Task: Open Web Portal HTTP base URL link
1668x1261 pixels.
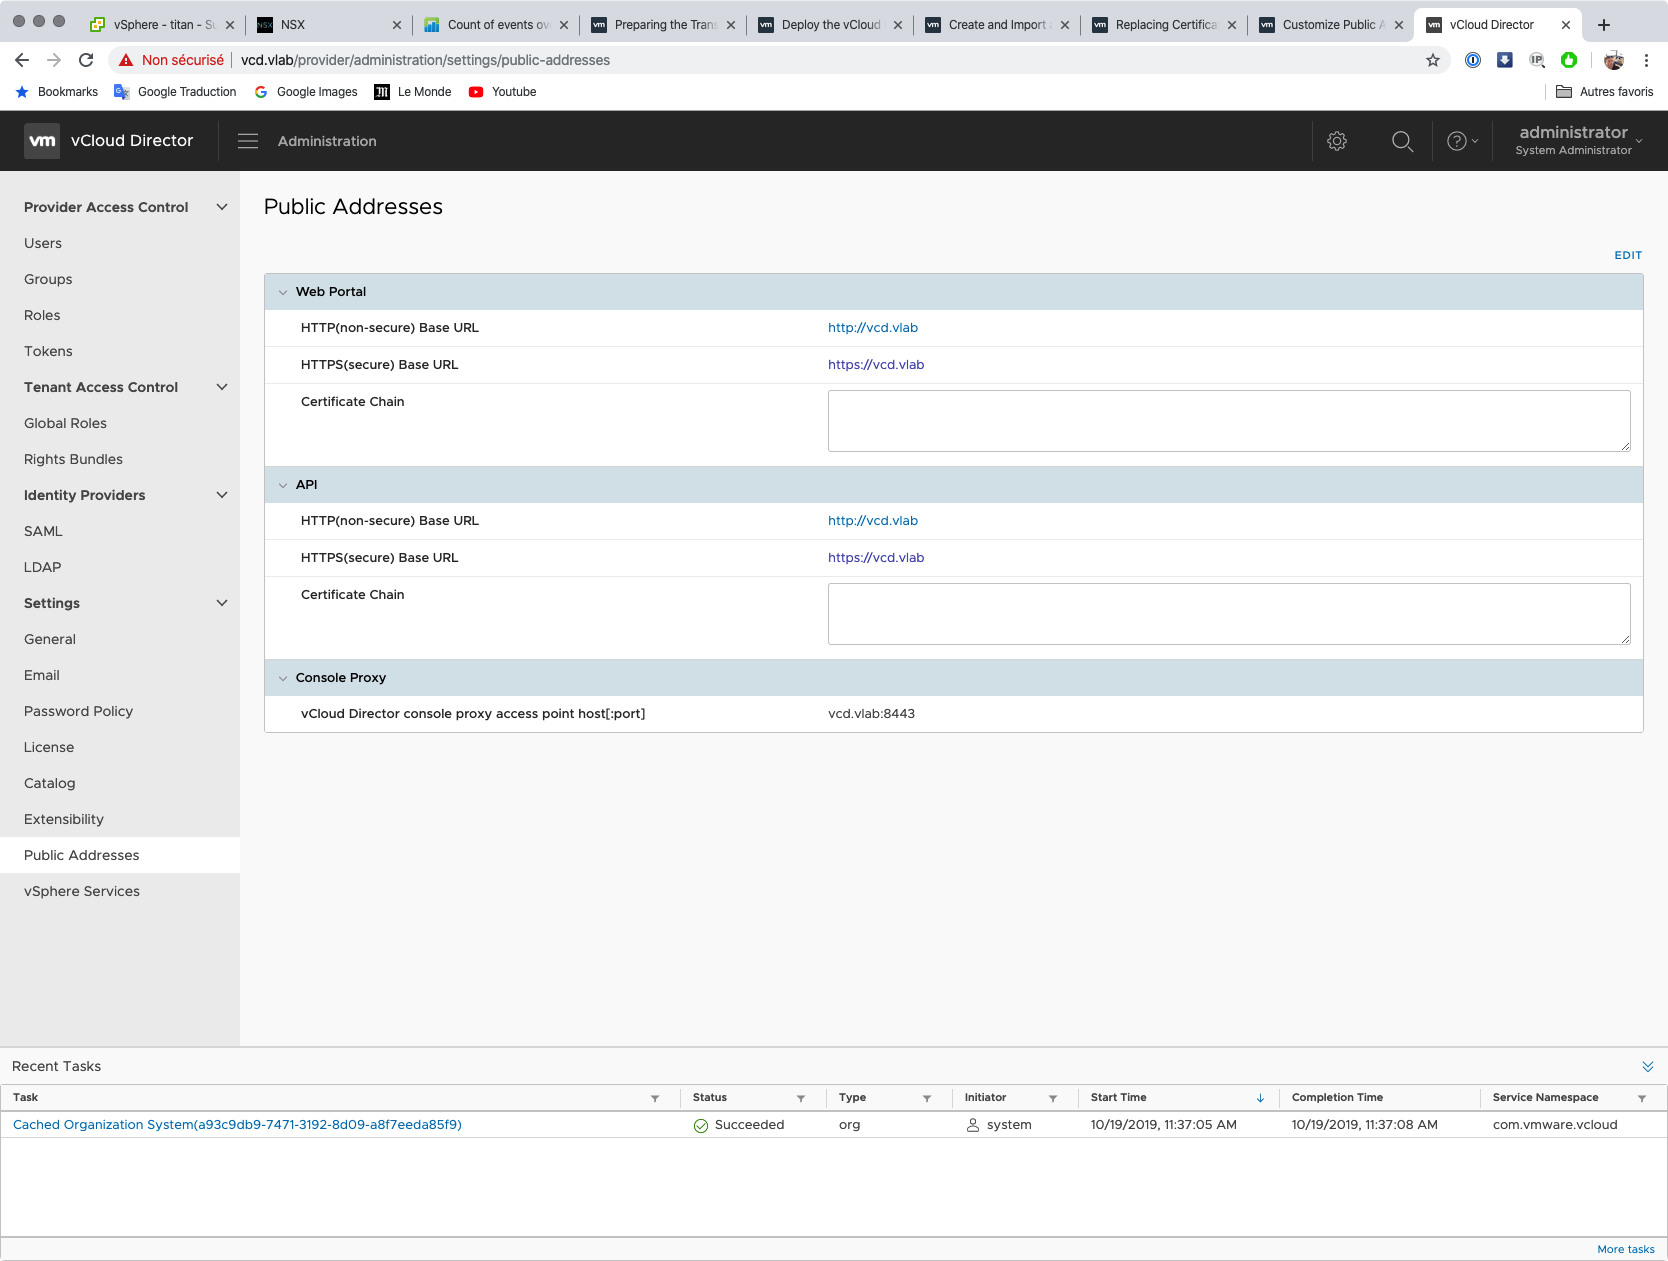Action: tap(873, 328)
